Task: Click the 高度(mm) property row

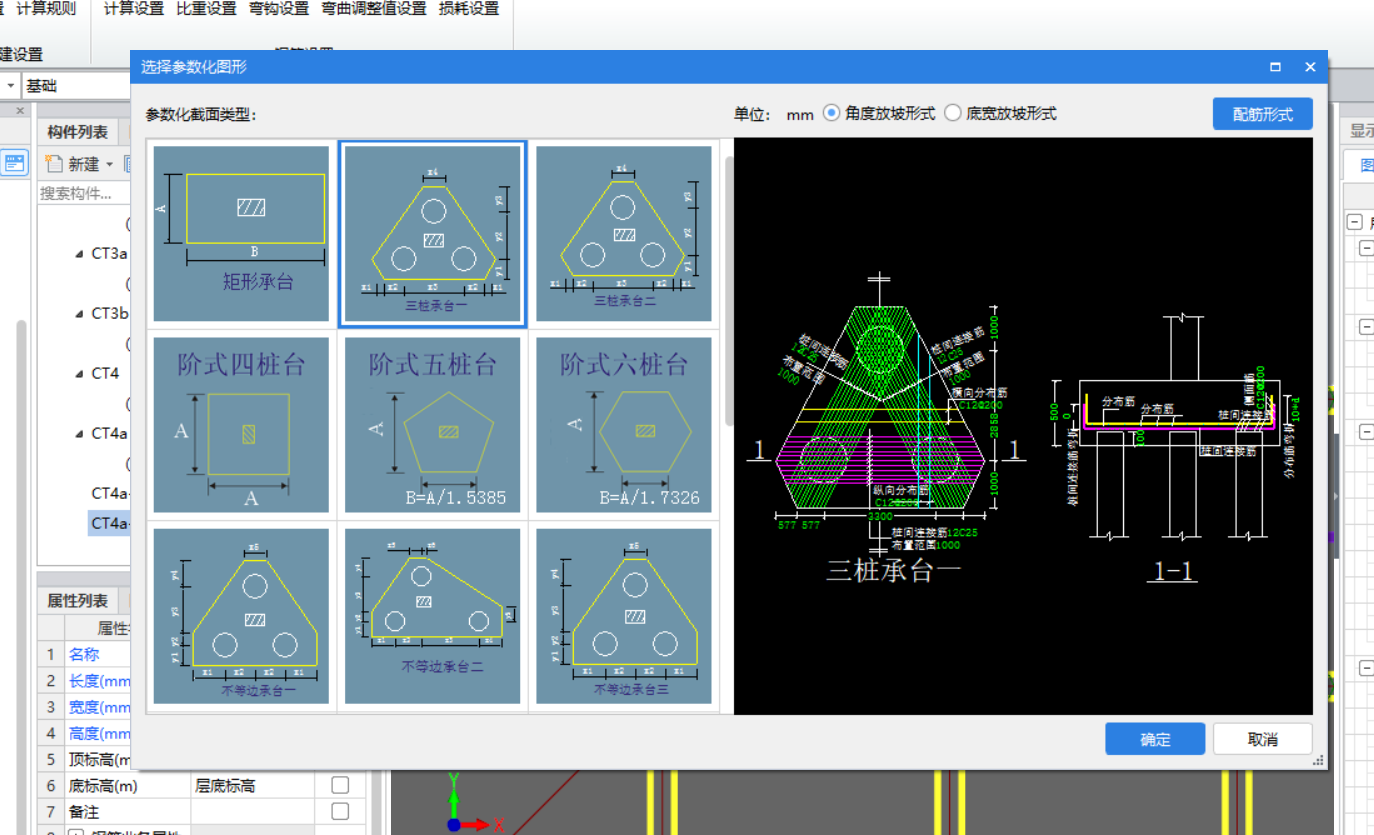Action: pyautogui.click(x=84, y=733)
